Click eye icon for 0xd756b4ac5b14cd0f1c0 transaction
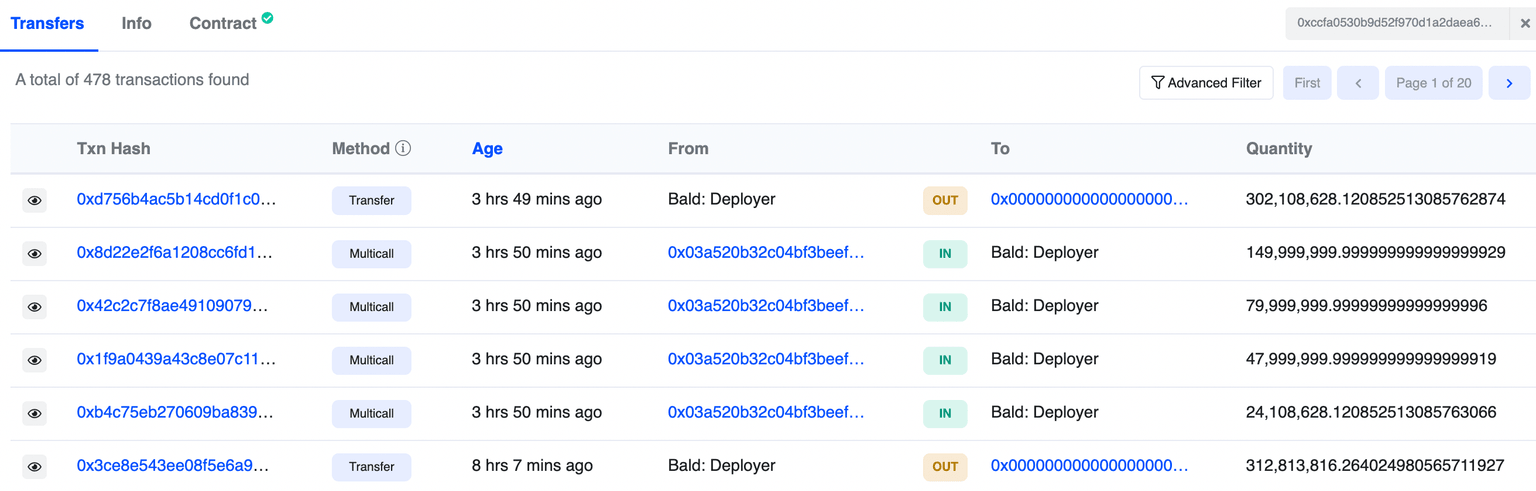Image resolution: width=1536 pixels, height=491 pixels. point(34,201)
